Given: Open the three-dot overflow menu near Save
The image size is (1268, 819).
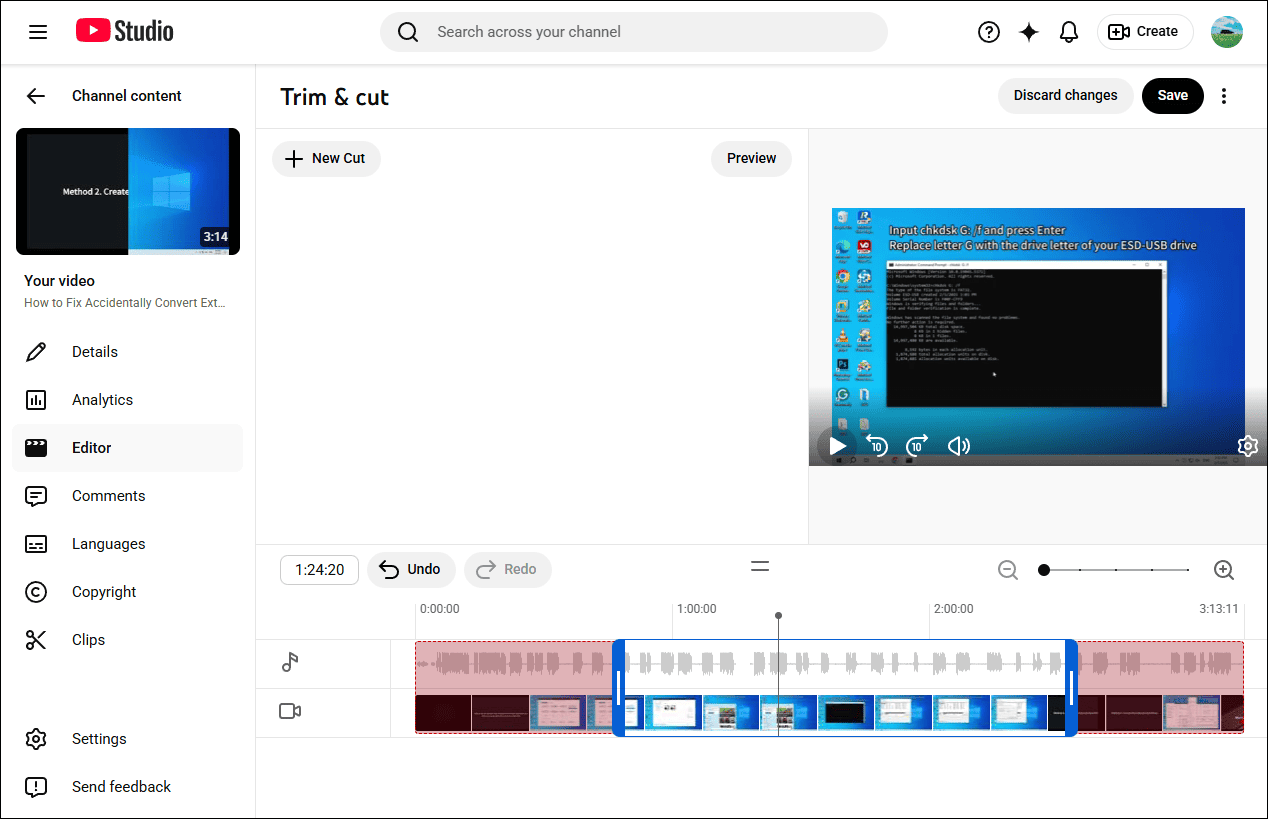Looking at the screenshot, I should click(x=1224, y=95).
